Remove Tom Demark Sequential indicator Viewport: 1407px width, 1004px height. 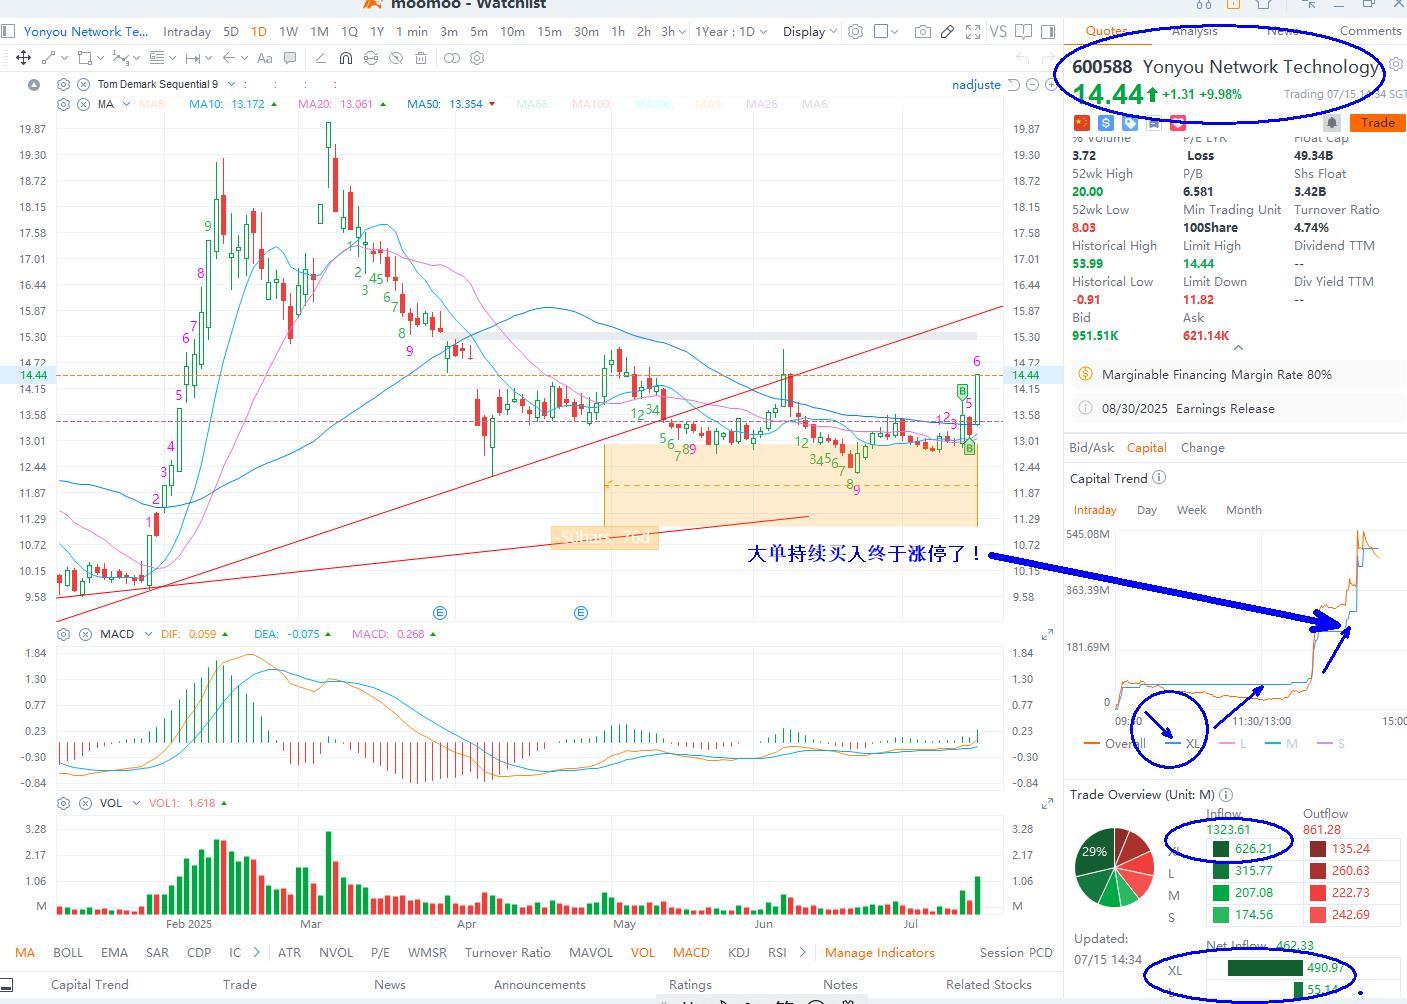coord(84,84)
